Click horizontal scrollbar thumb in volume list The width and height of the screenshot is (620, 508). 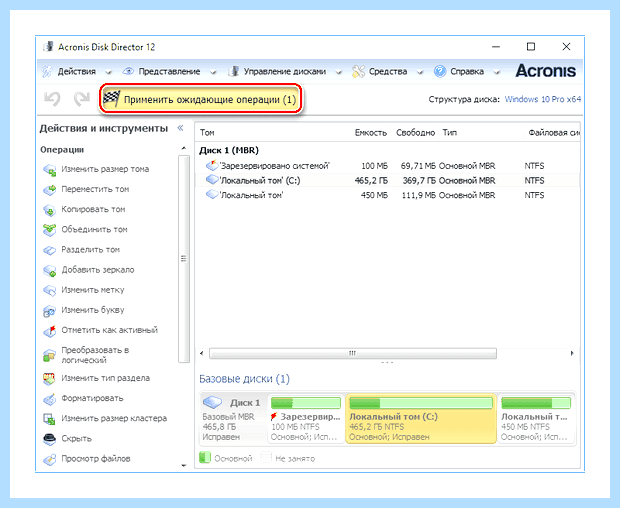point(352,353)
